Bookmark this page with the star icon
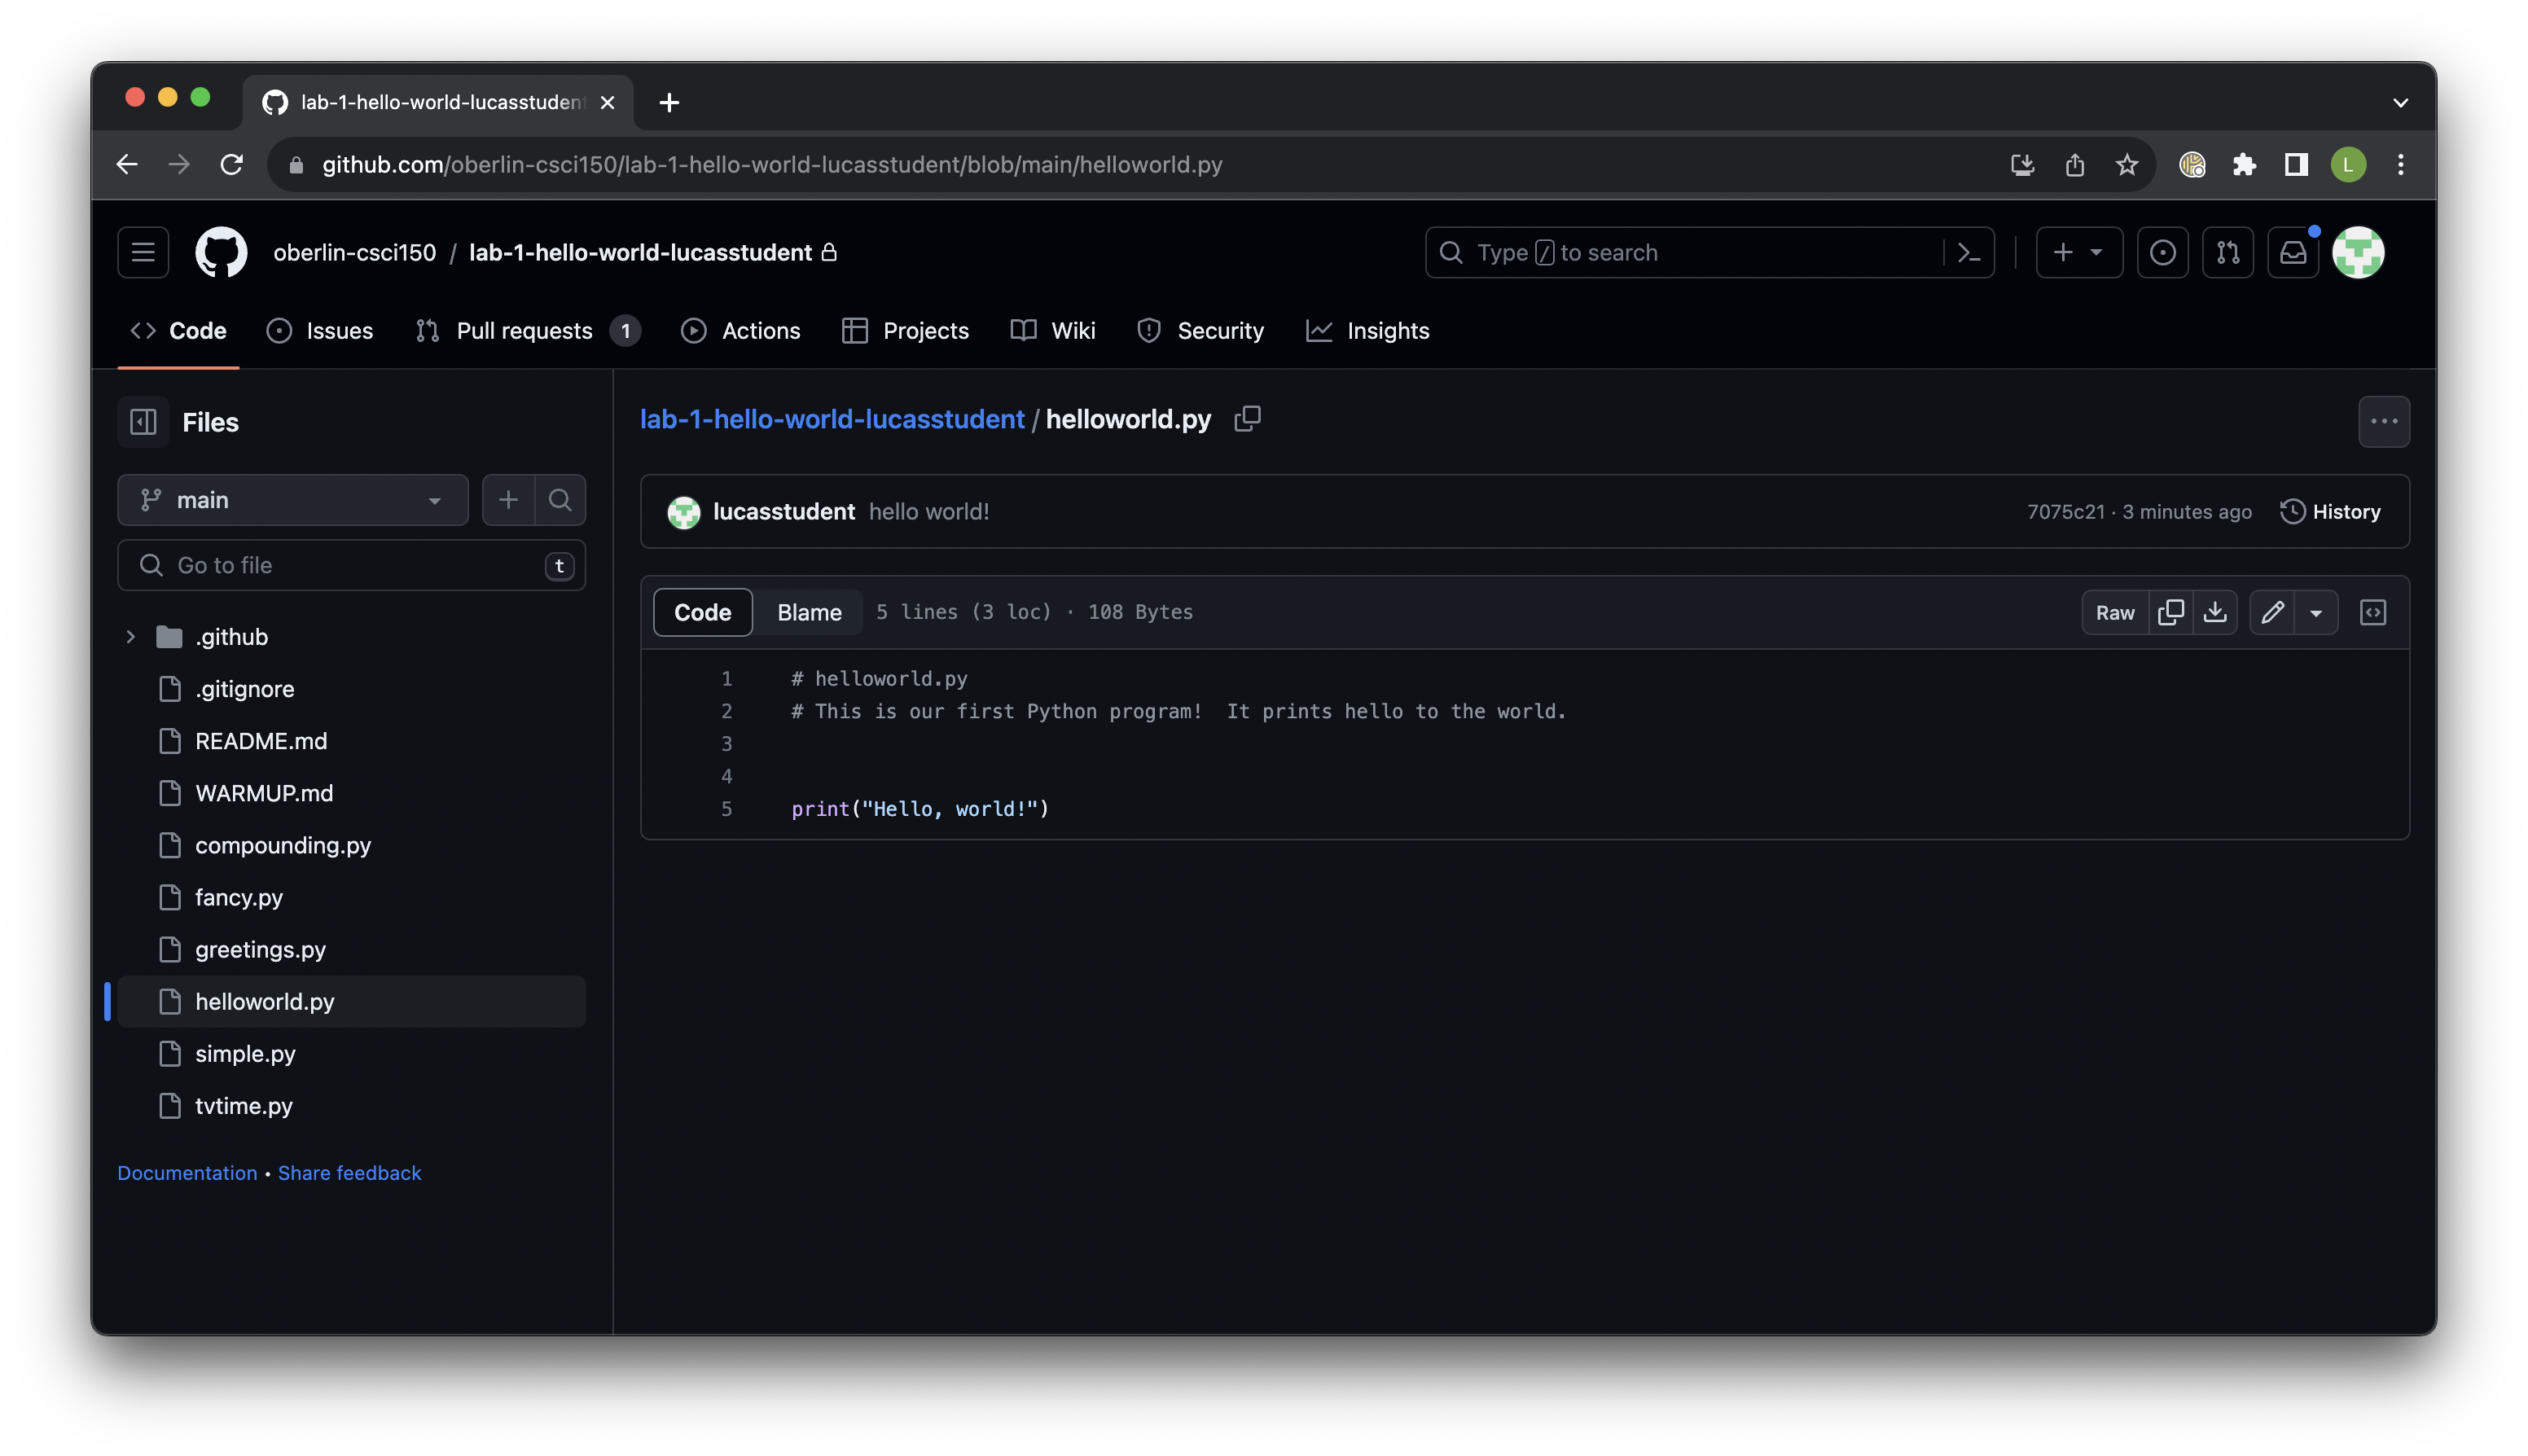Screen dimensions: 2528x1456 (2126, 165)
